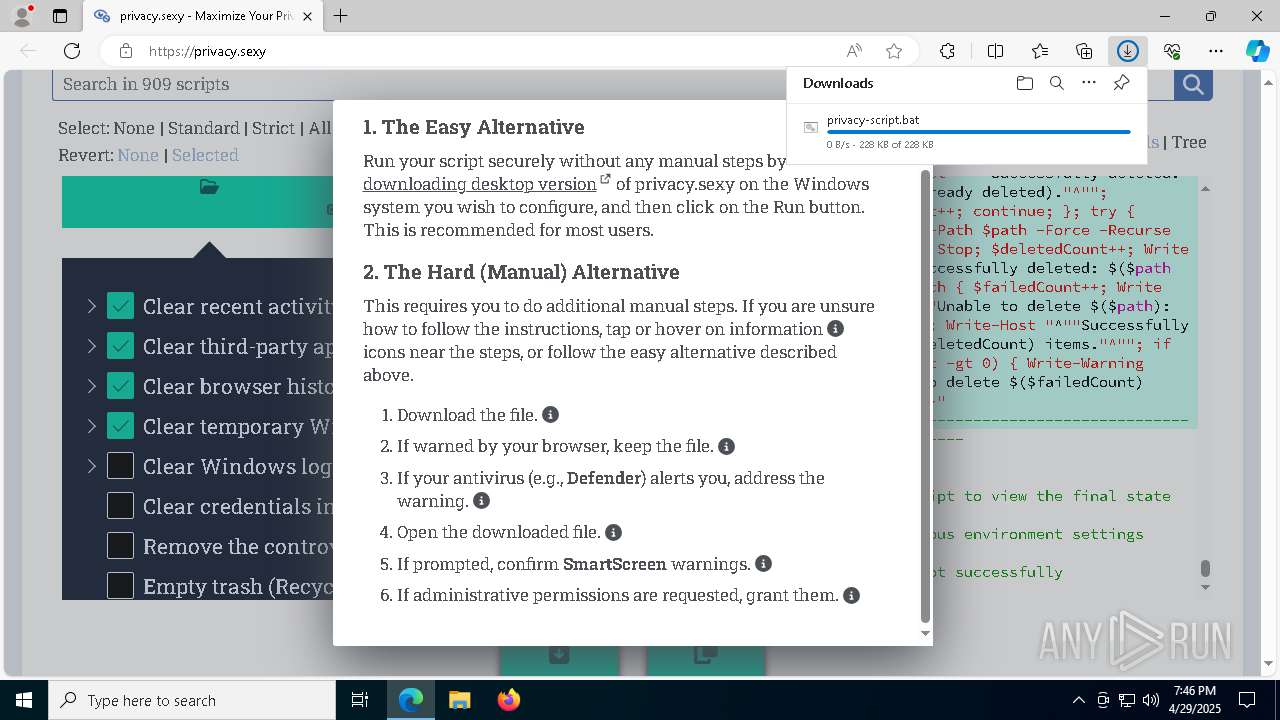Close the privacy.sexy tab
Screen dimensions: 1280x720
pos(307,16)
